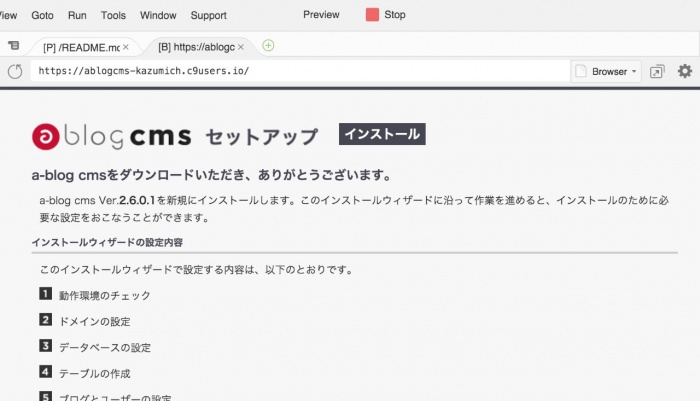700x401 pixels.
Task: Add a new tab with plus icon
Action: [268, 46]
